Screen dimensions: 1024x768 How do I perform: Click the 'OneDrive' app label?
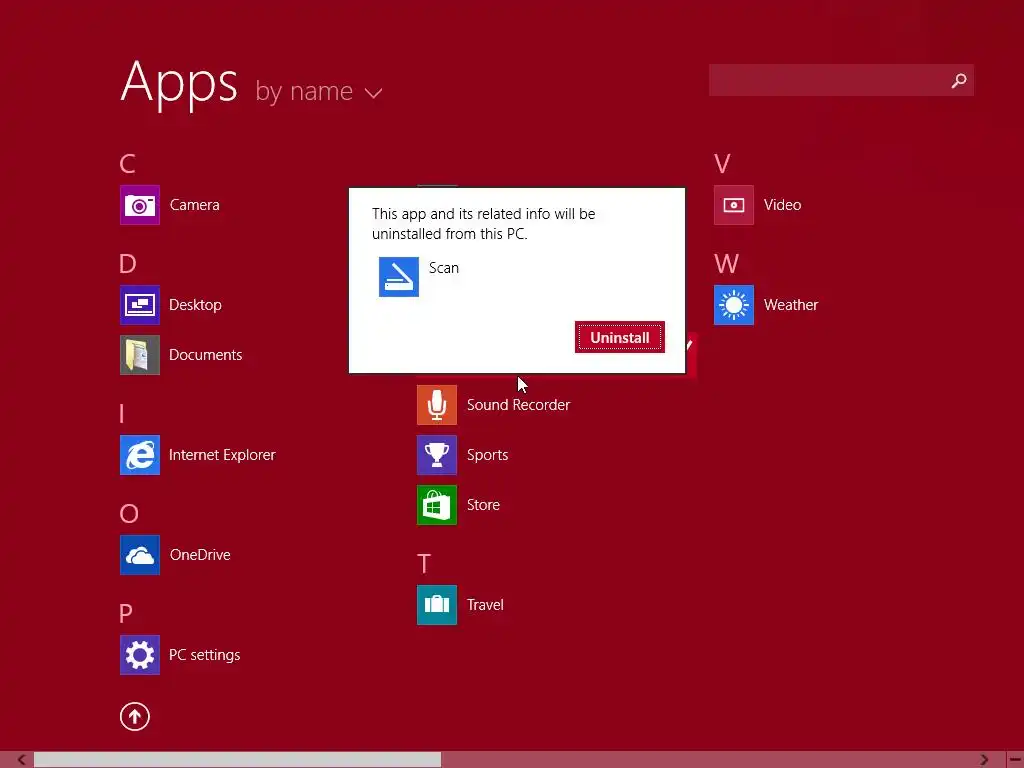point(200,555)
